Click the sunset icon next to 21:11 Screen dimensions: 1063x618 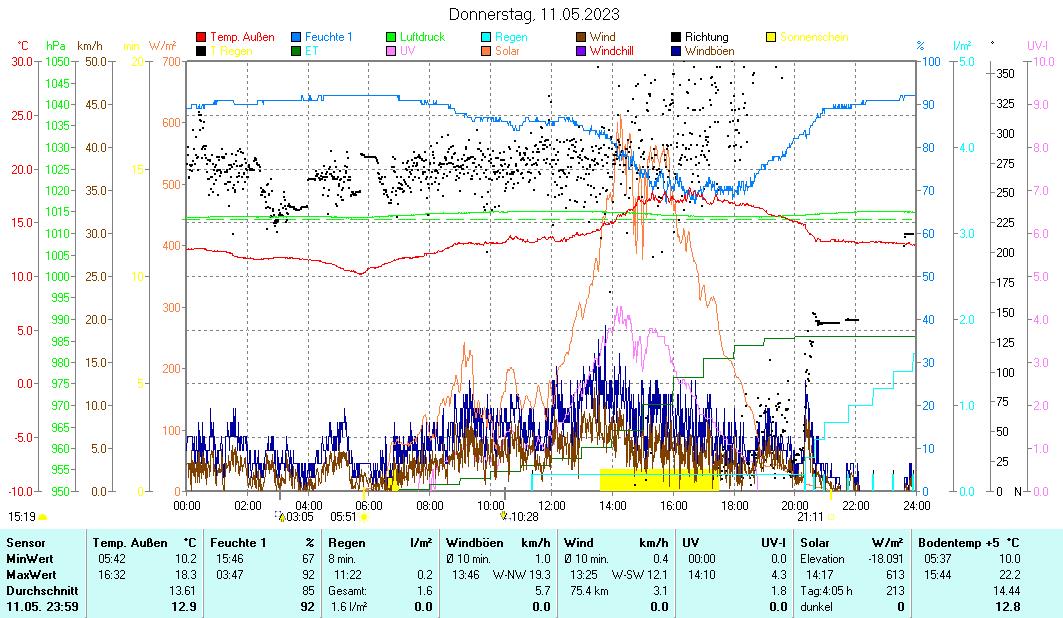pos(831,517)
